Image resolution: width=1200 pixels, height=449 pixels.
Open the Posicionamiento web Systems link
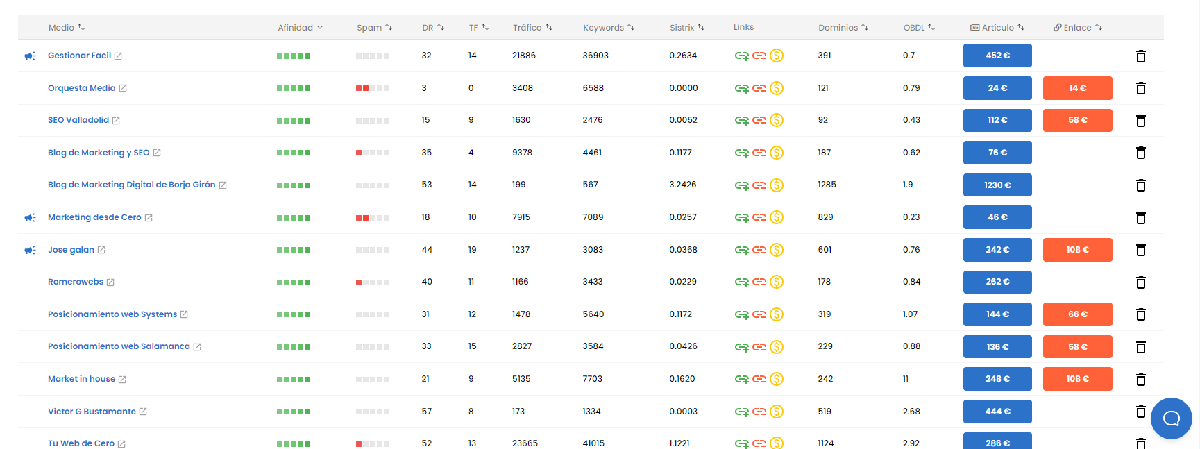112,314
